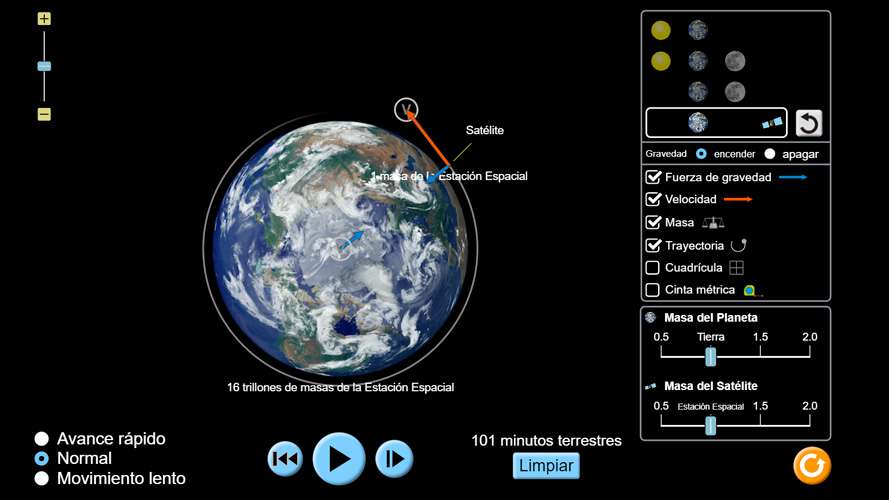The image size is (889, 500).
Task: Click the Masa del Planeta slider handle
Action: click(x=710, y=356)
